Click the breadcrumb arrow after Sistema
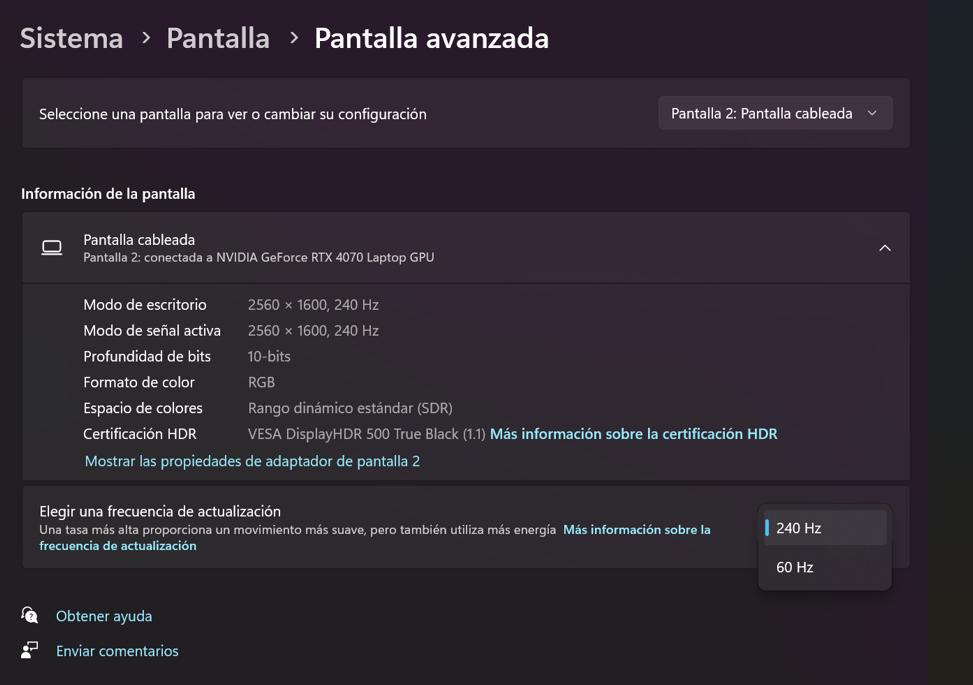The width and height of the screenshot is (973, 685). [146, 38]
